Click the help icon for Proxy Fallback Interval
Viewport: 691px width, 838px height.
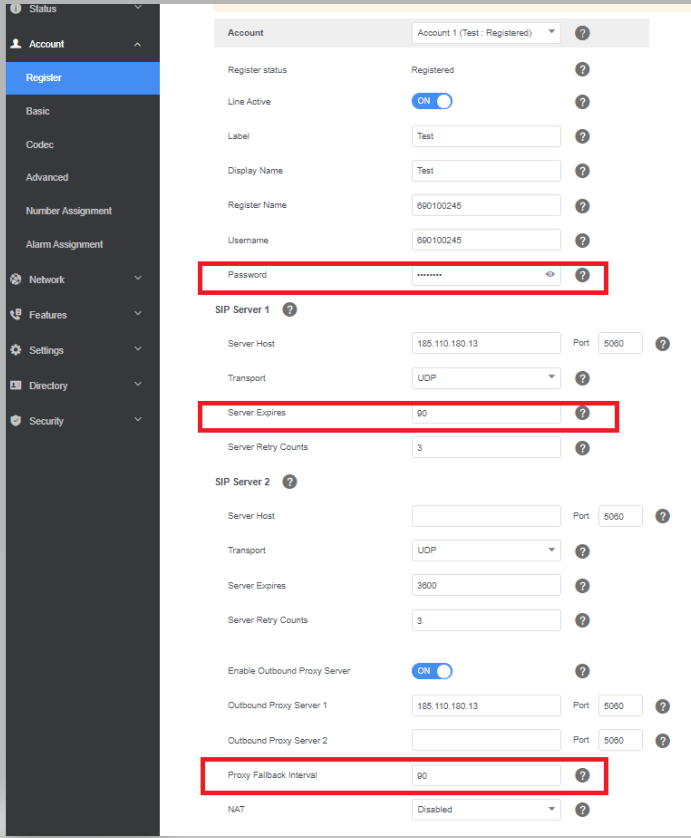pos(582,775)
